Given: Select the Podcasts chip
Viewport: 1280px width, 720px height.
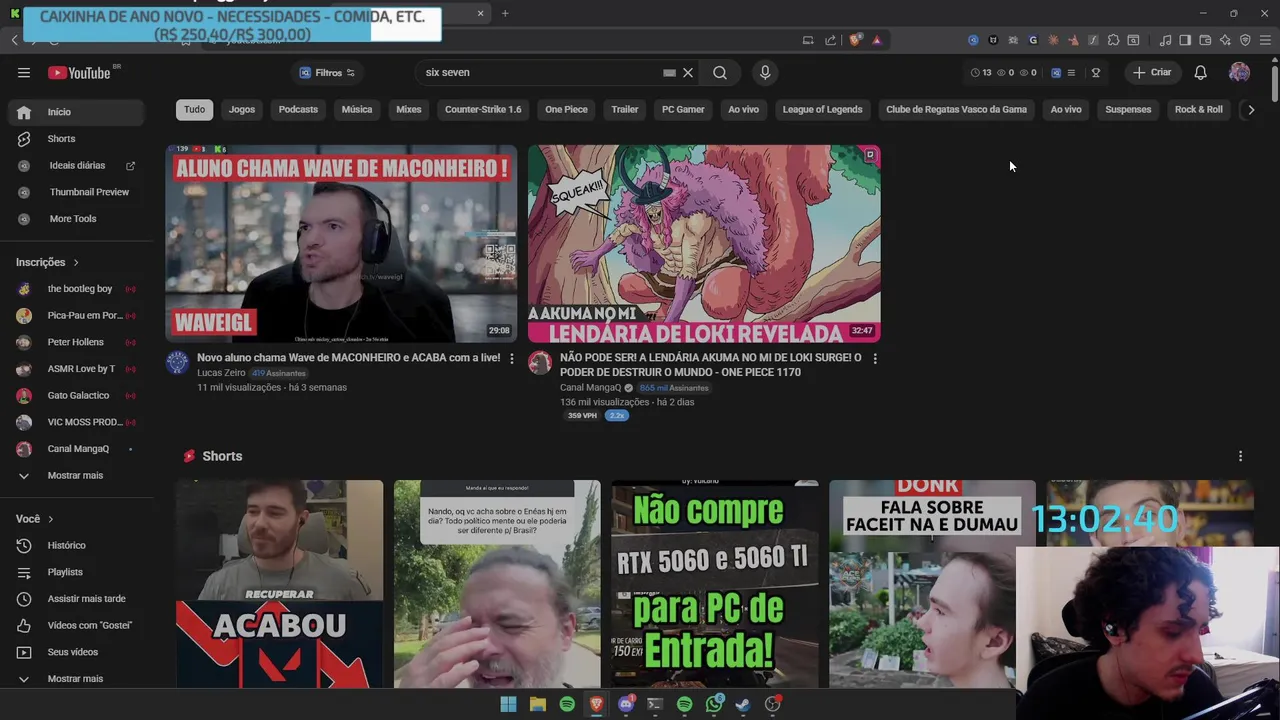Looking at the screenshot, I should [298, 110].
